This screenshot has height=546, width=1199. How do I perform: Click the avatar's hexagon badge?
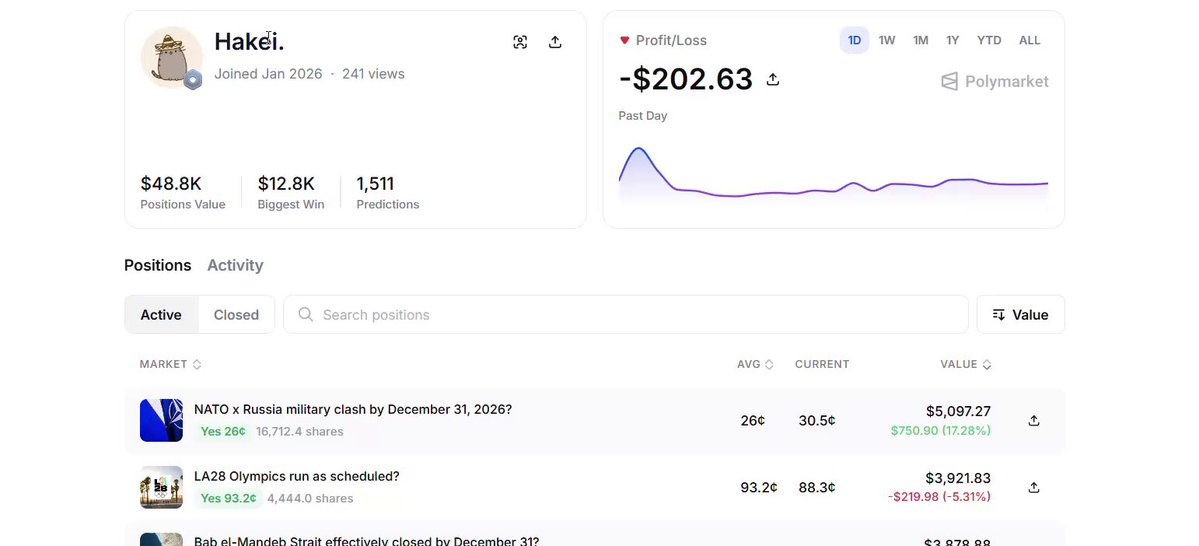[193, 80]
